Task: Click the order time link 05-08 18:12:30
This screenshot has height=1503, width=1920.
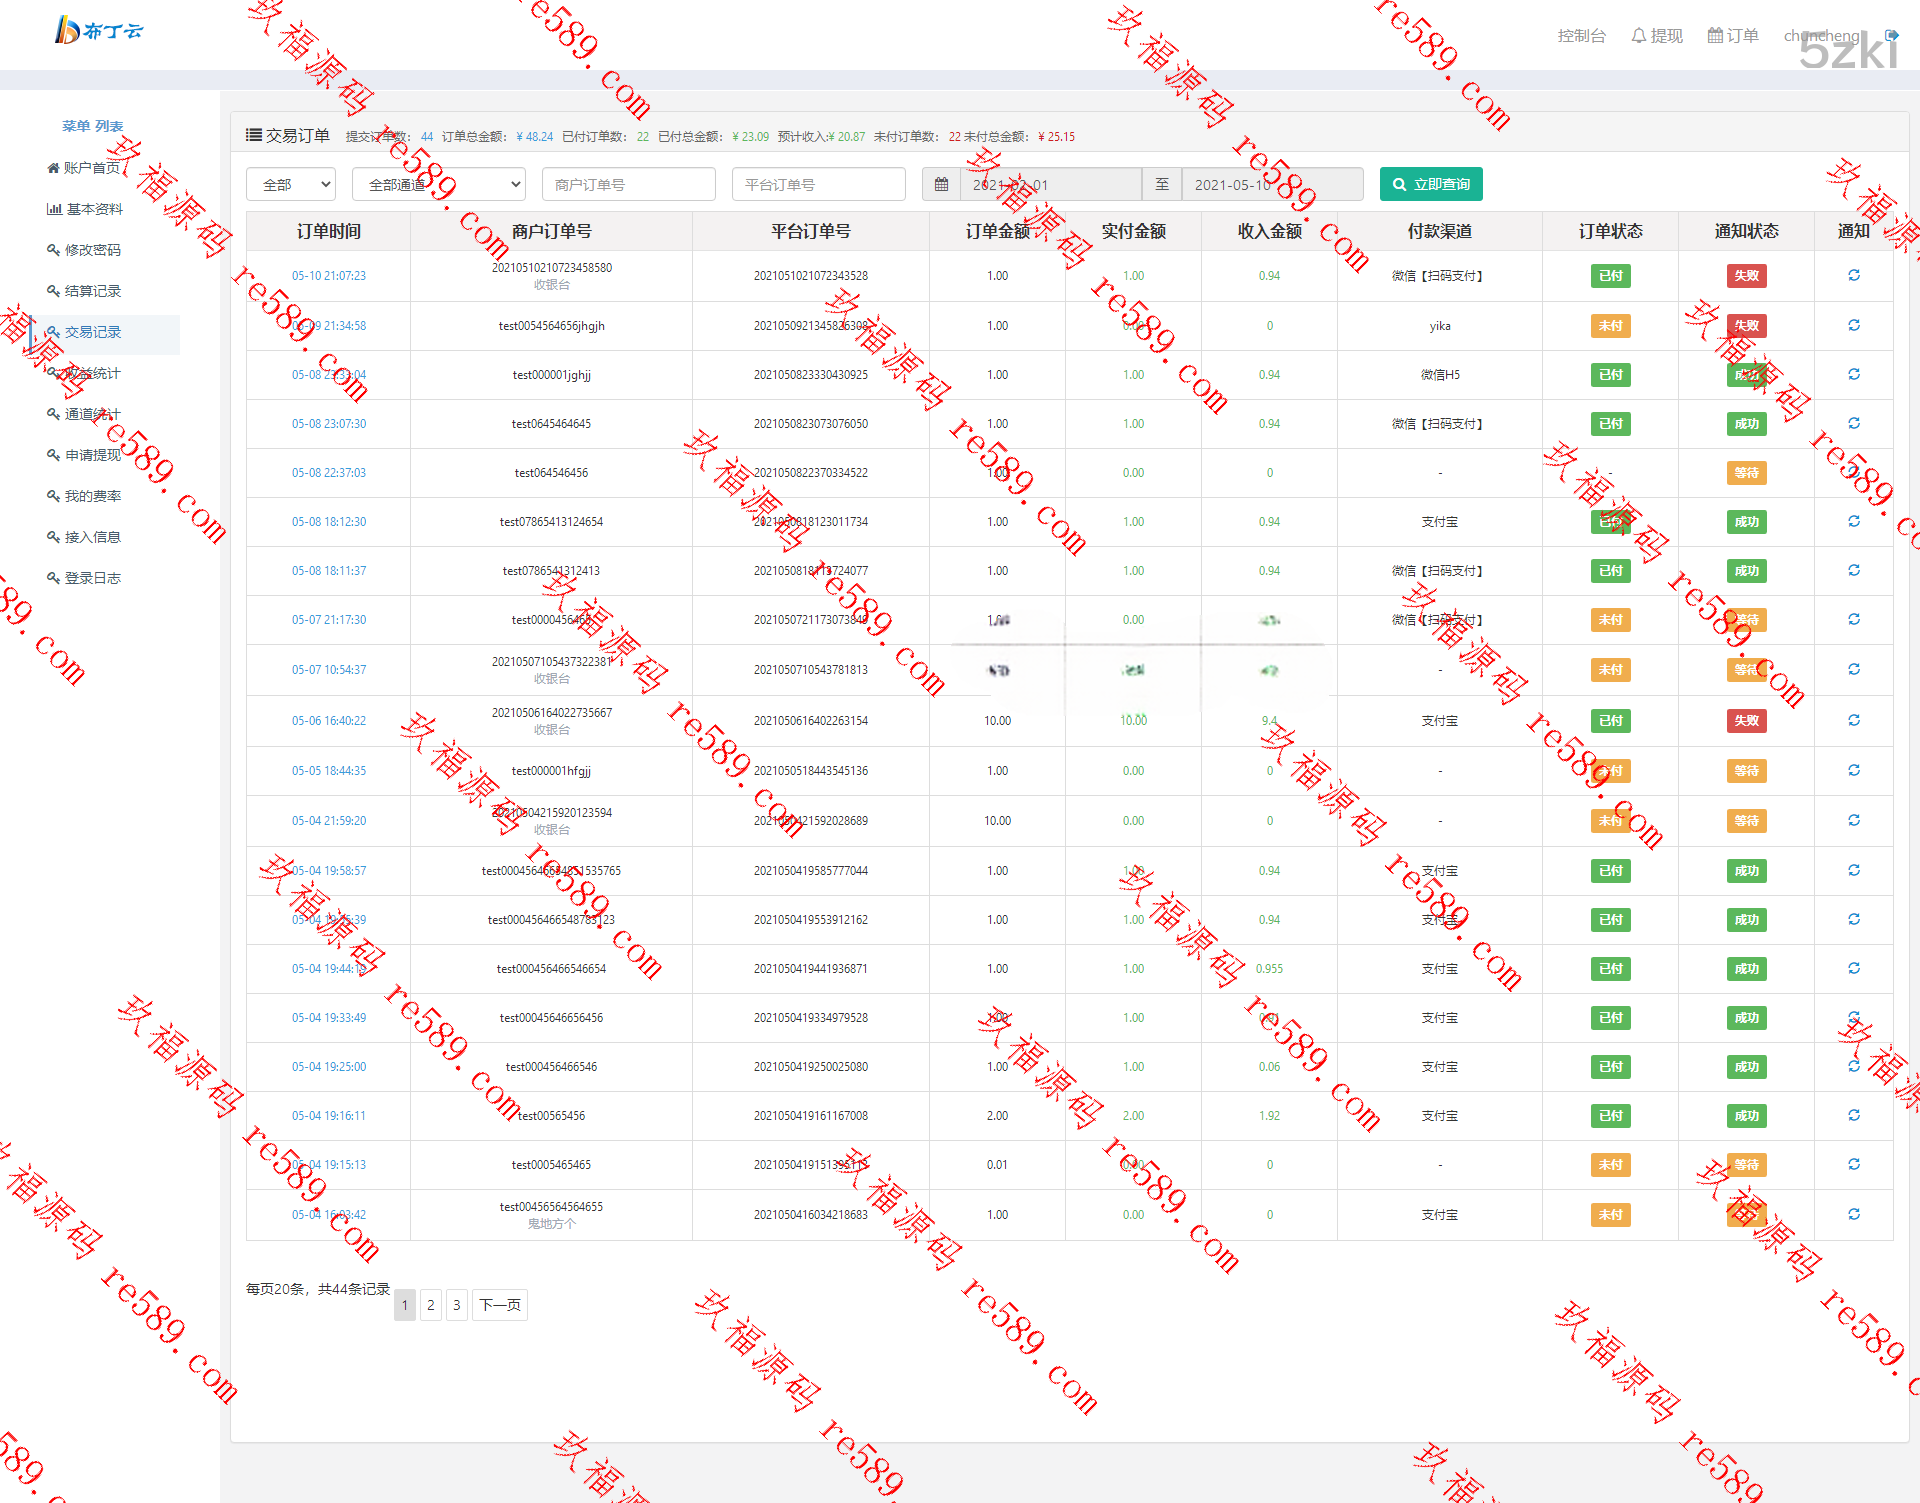Action: click(328, 522)
